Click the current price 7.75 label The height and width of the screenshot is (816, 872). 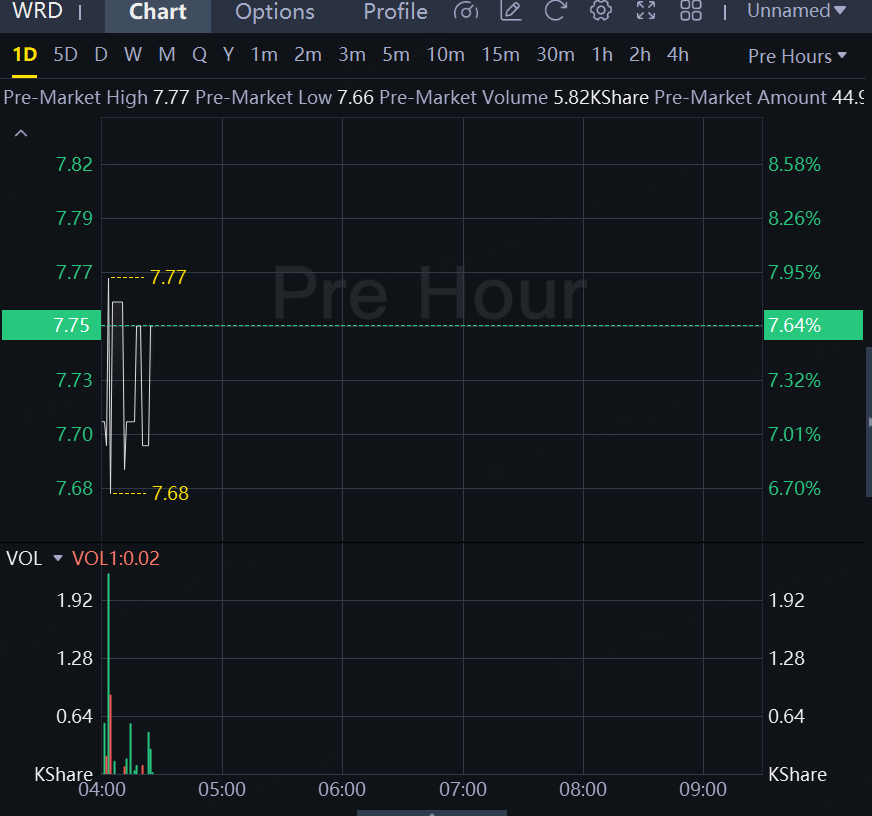[x=51, y=325]
